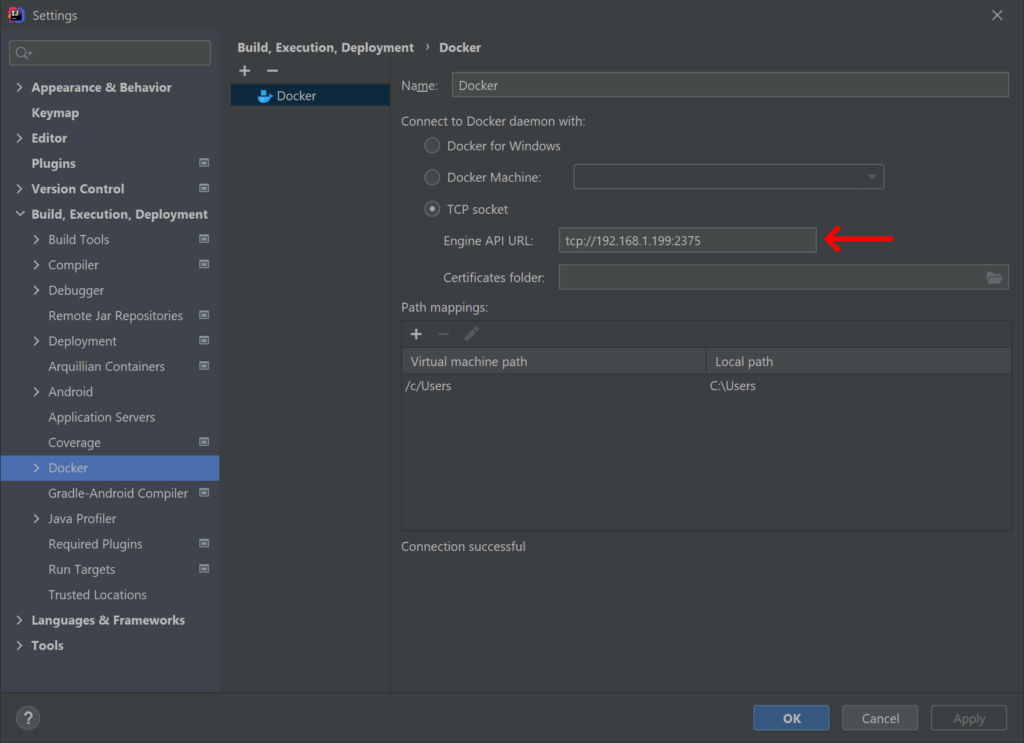This screenshot has width=1024, height=743.
Task: Expand the Android node
Action: 36,392
